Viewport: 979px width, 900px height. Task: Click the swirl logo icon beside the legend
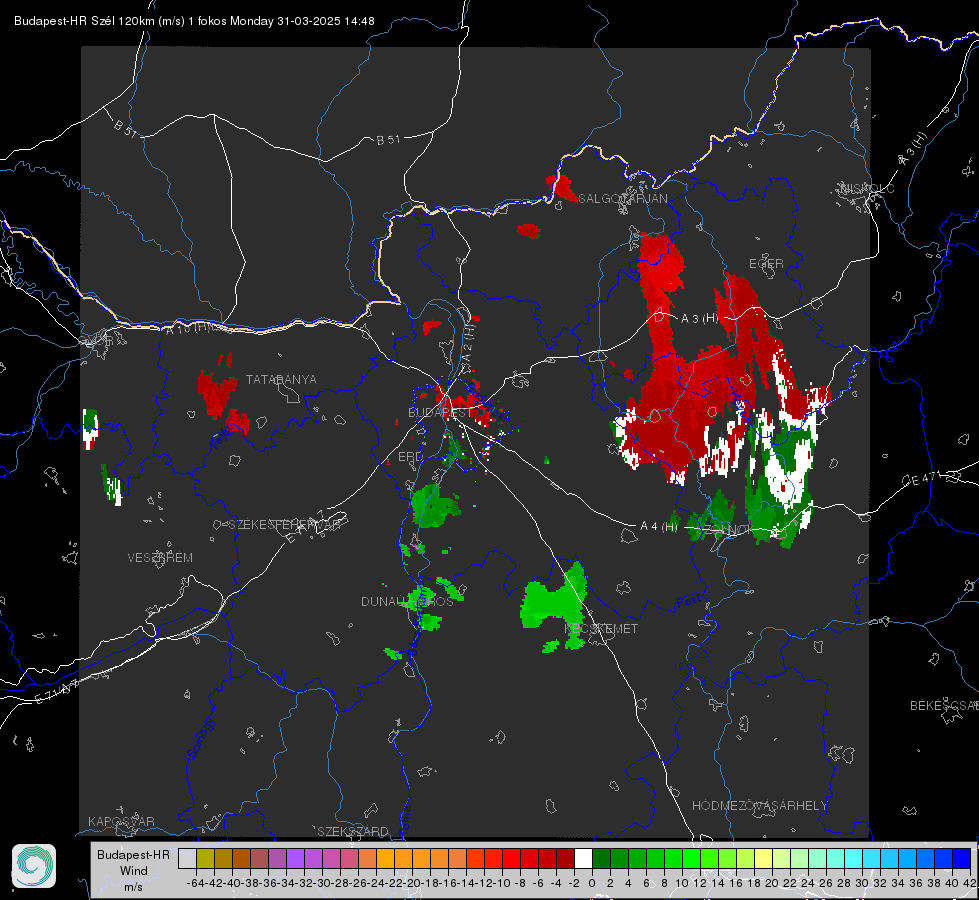tap(34, 866)
